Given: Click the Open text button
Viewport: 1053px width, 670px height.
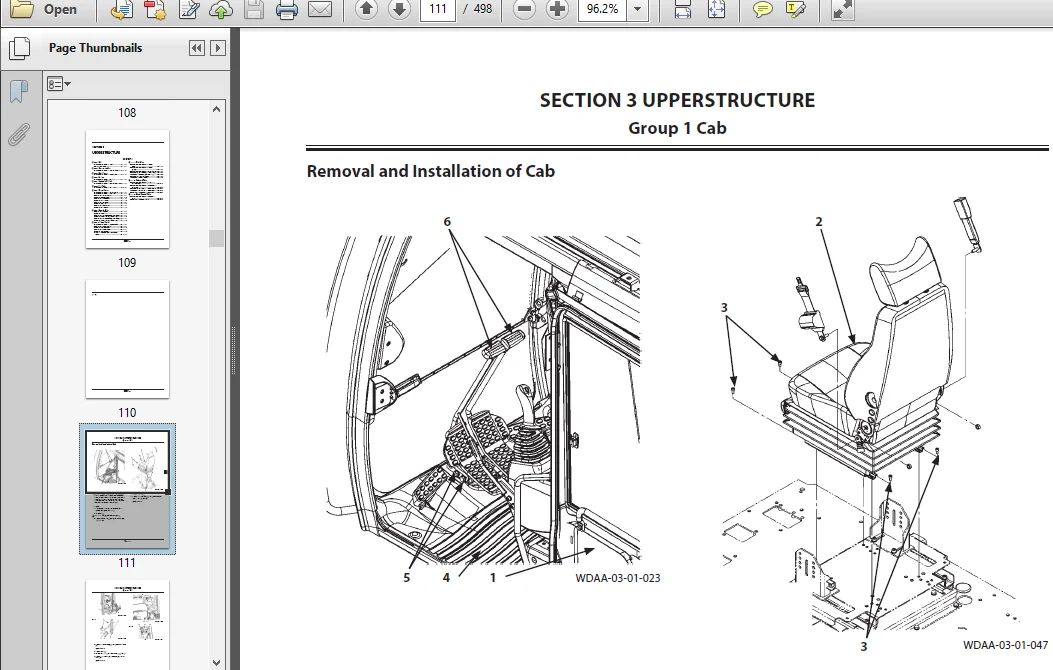Looking at the screenshot, I should click(60, 9).
